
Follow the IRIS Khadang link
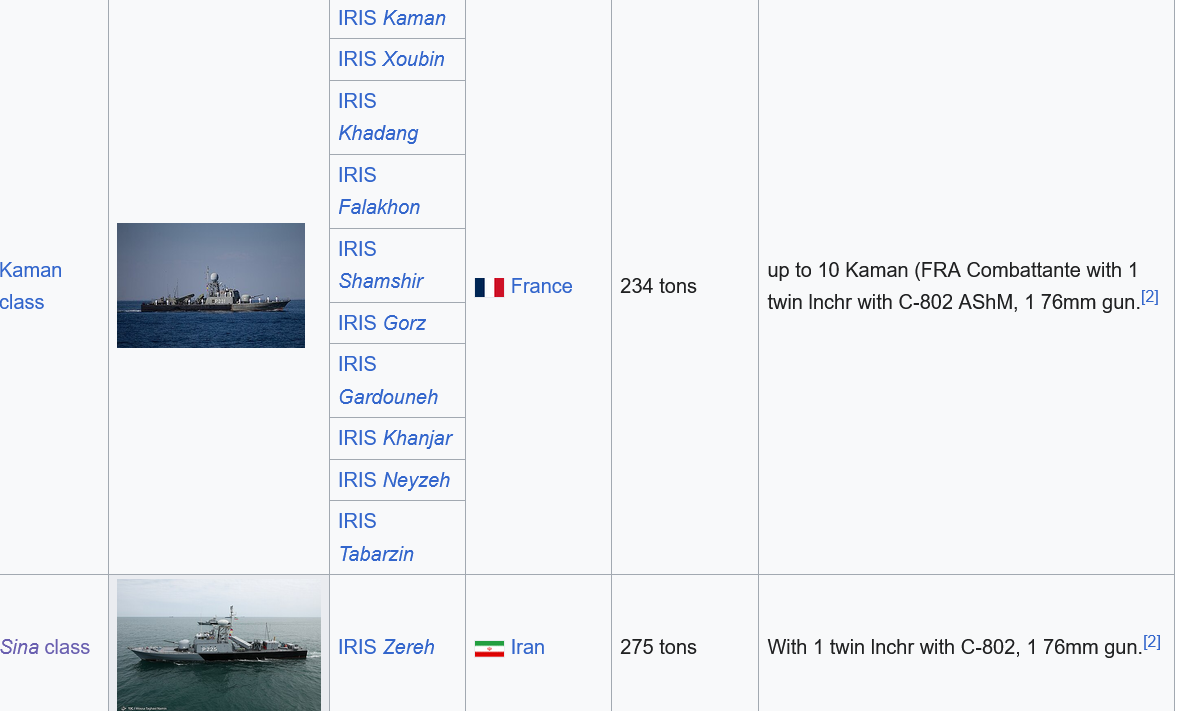(378, 117)
